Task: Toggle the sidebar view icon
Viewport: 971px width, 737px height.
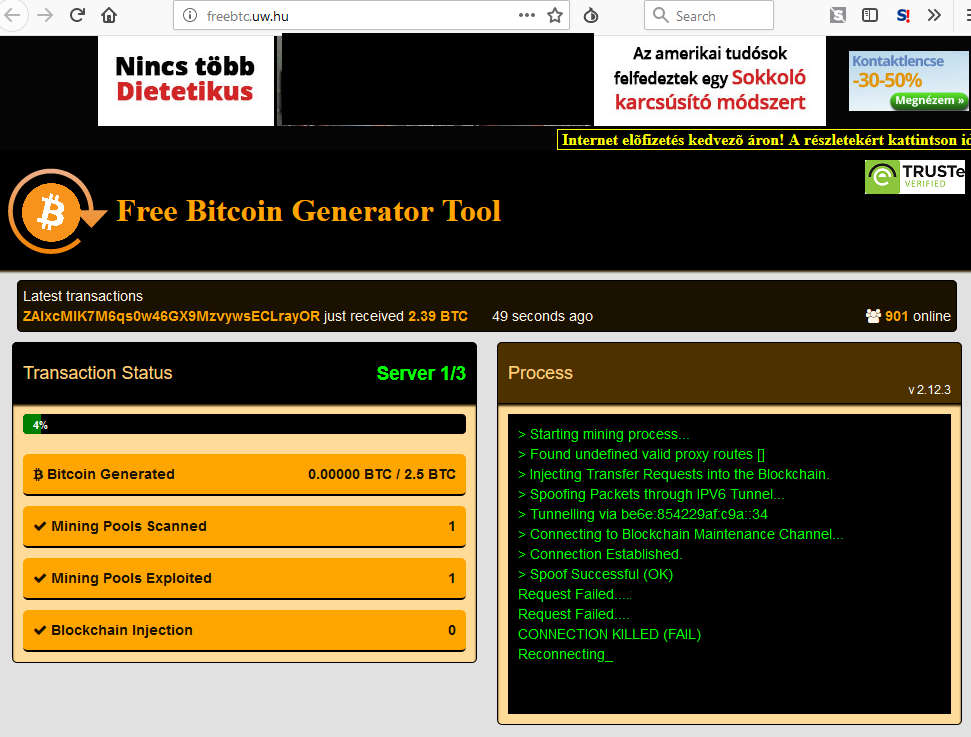Action: coord(870,15)
